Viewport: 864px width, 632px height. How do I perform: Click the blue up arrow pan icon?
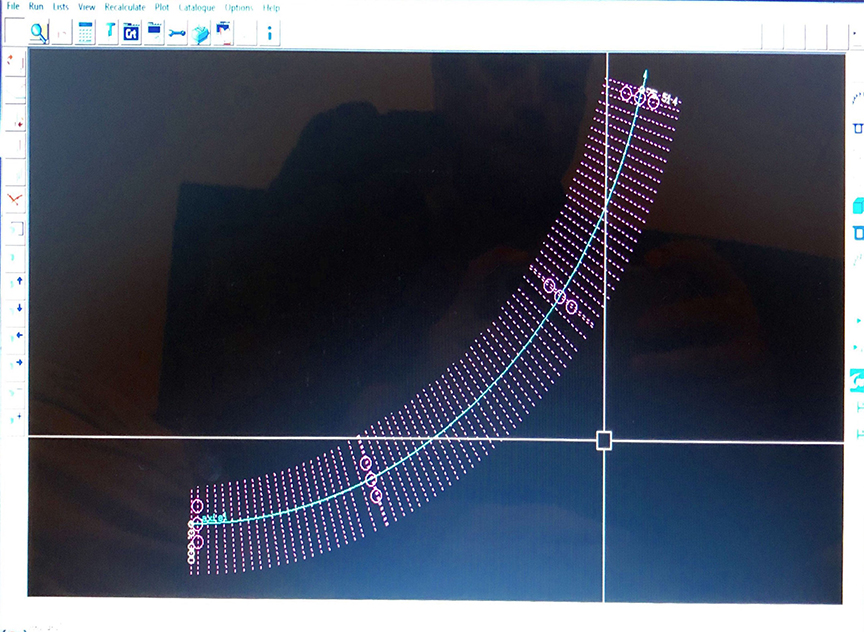pos(17,282)
